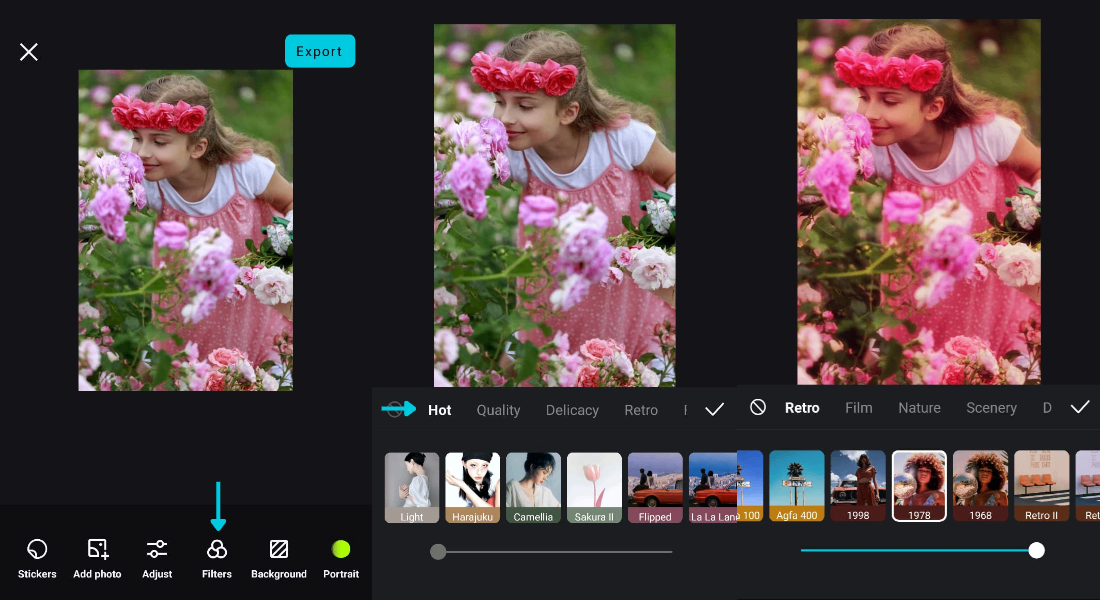Screen dimensions: 1100x600
Task: Select the Adjust tool
Action: click(x=157, y=556)
